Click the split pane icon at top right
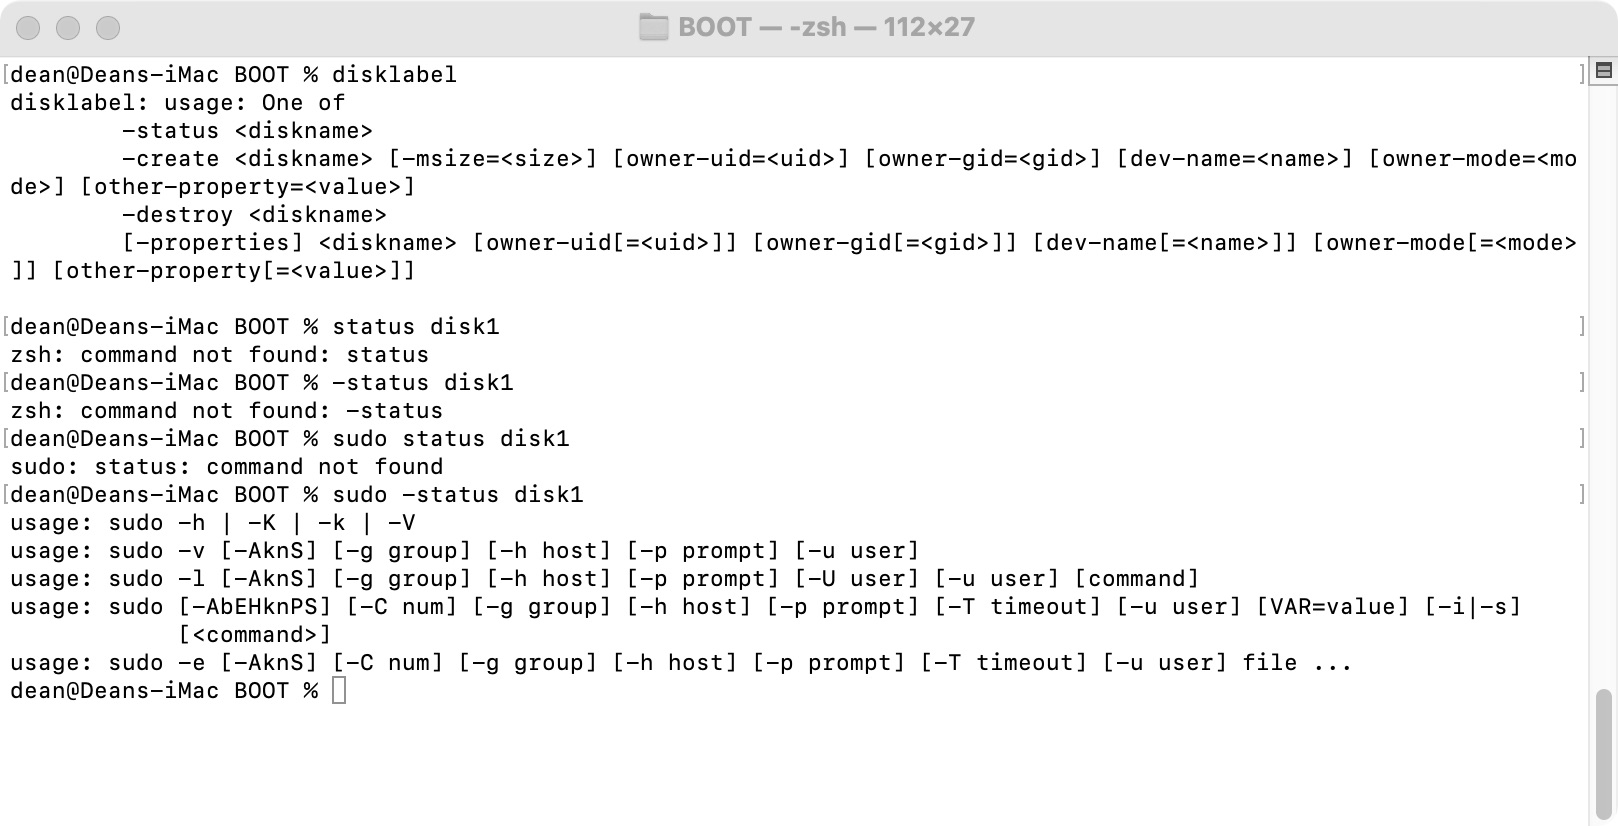 [x=1604, y=70]
